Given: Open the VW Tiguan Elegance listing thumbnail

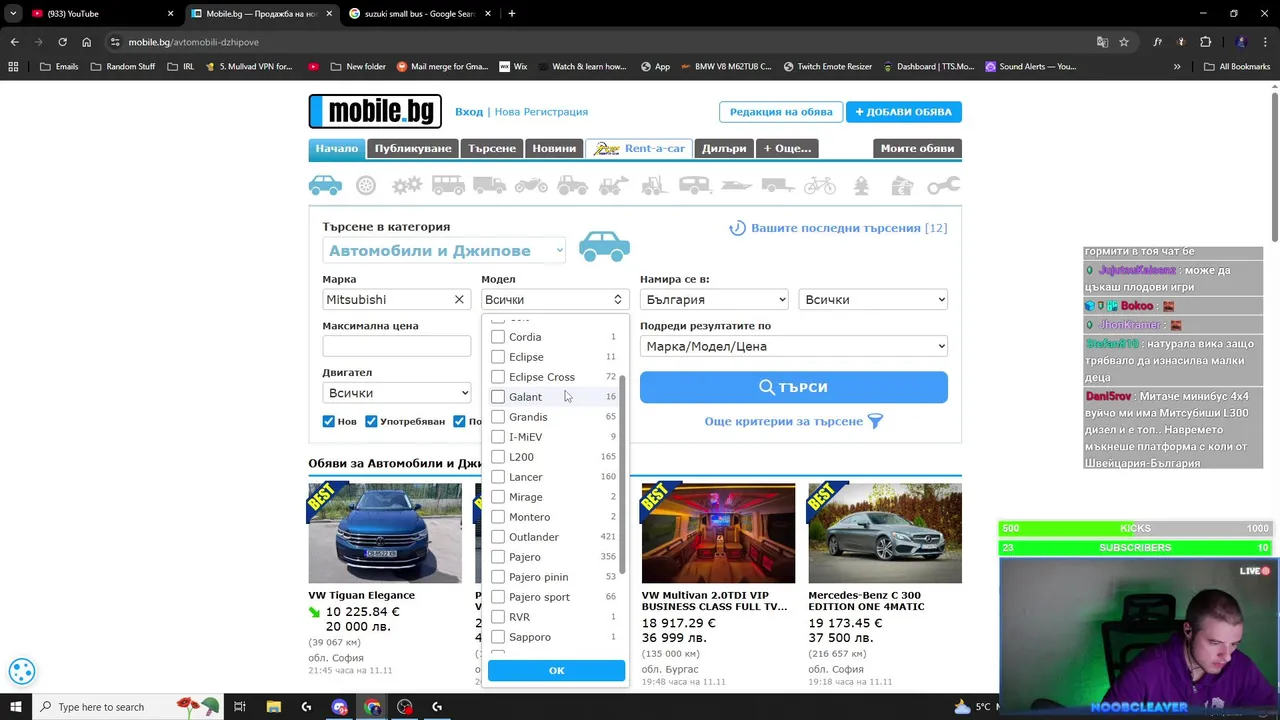Looking at the screenshot, I should tap(385, 533).
